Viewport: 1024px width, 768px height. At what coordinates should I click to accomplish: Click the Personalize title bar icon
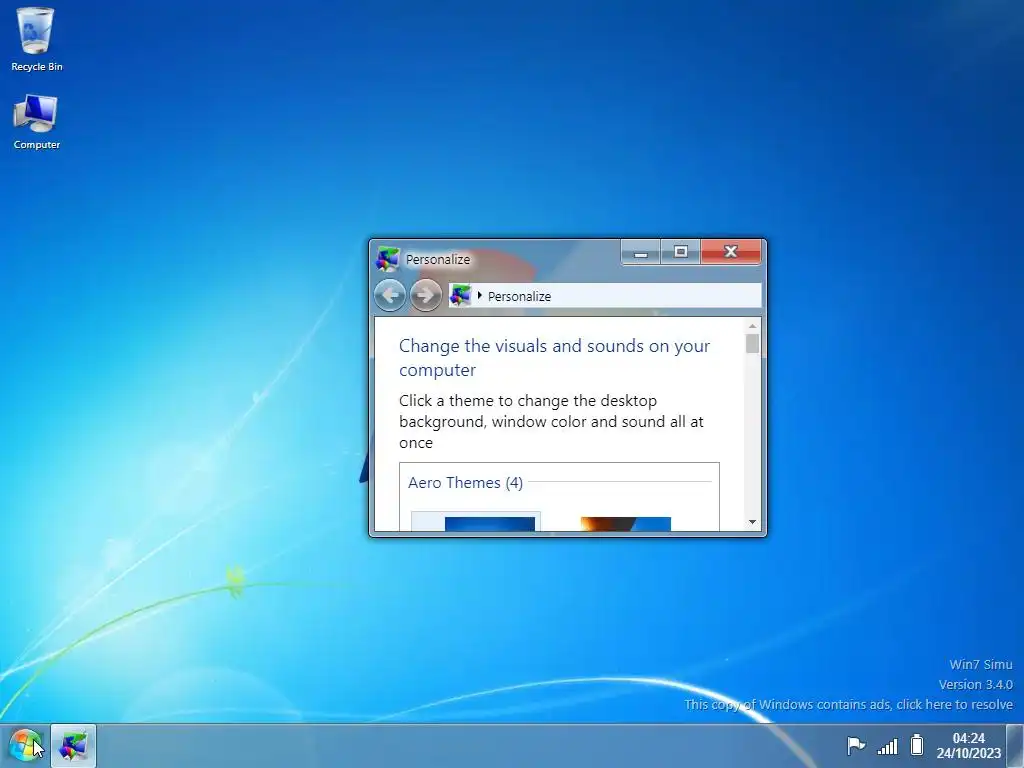point(387,259)
